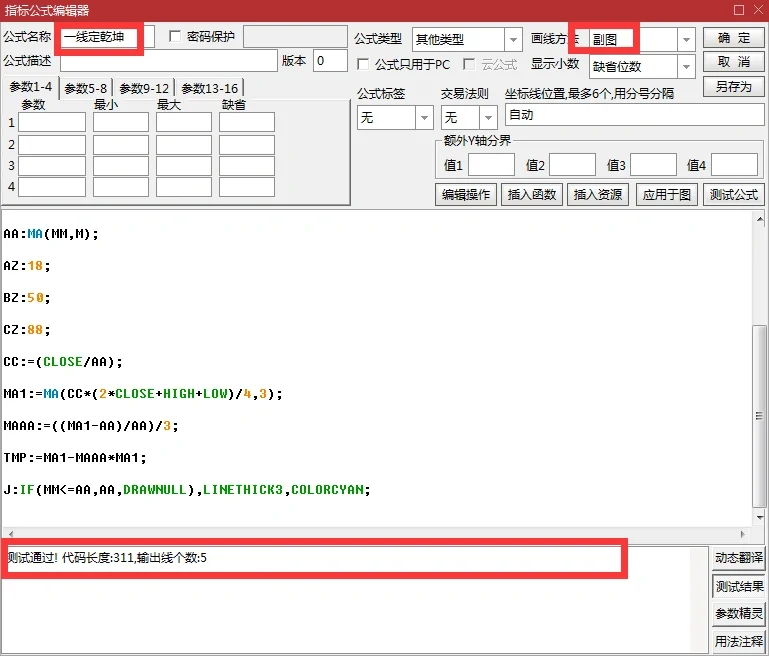Click the code line CC:=(CLOSE/AA);
The image size is (769, 656).
click(x=63, y=362)
